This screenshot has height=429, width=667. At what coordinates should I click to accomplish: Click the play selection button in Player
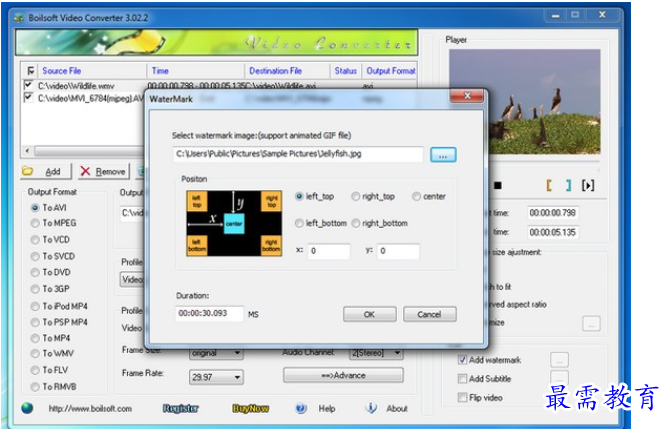(x=588, y=185)
